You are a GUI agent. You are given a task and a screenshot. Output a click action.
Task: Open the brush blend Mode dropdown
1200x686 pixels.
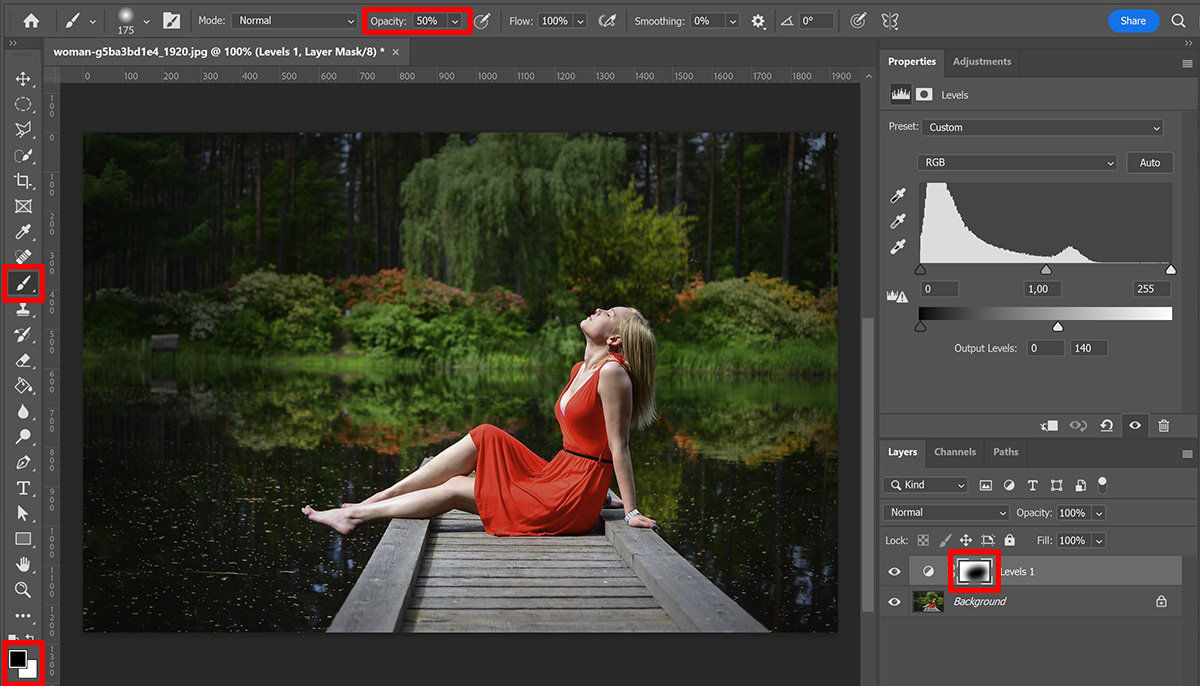(x=295, y=20)
